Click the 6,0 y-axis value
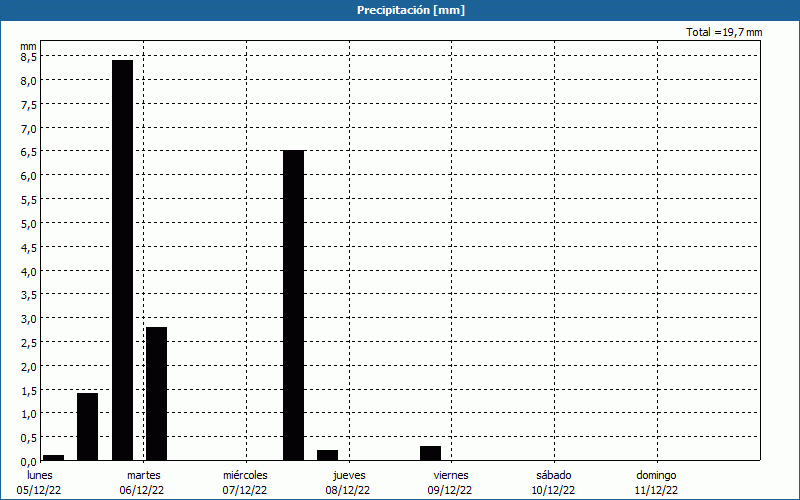Viewport: 800px width, 500px height. (x=29, y=176)
